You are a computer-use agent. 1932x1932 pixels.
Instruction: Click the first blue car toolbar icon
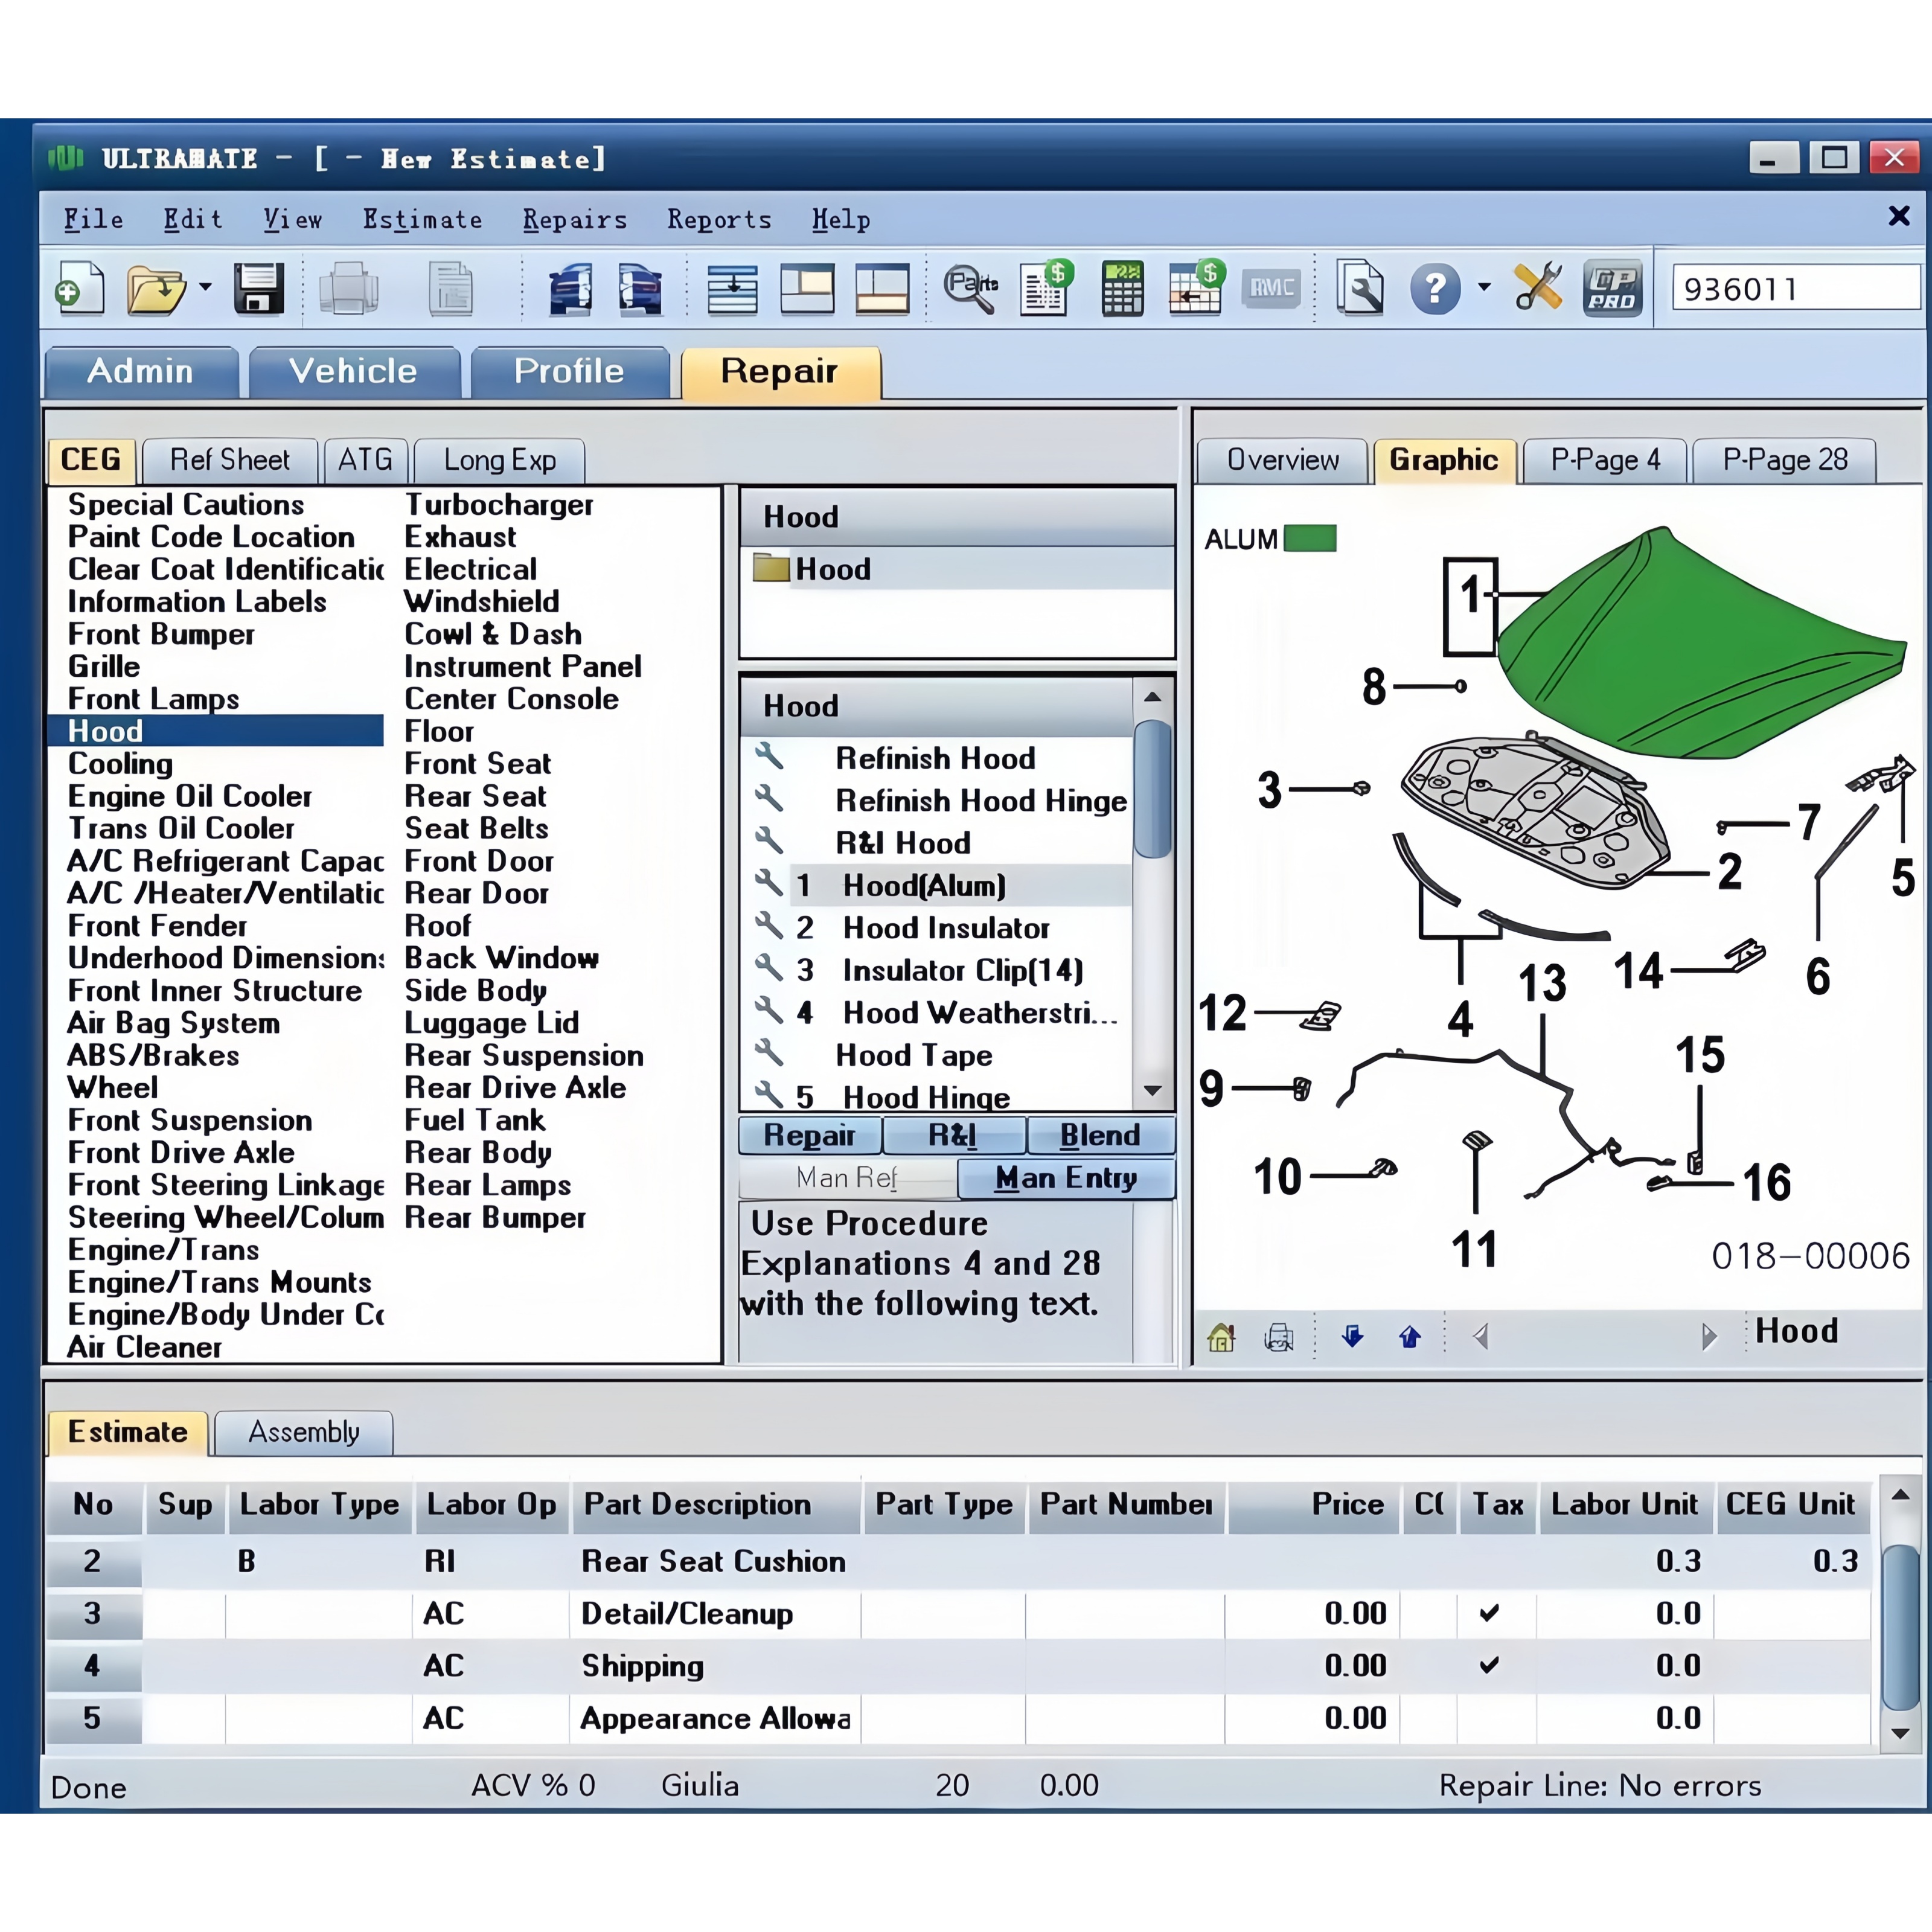click(570, 289)
